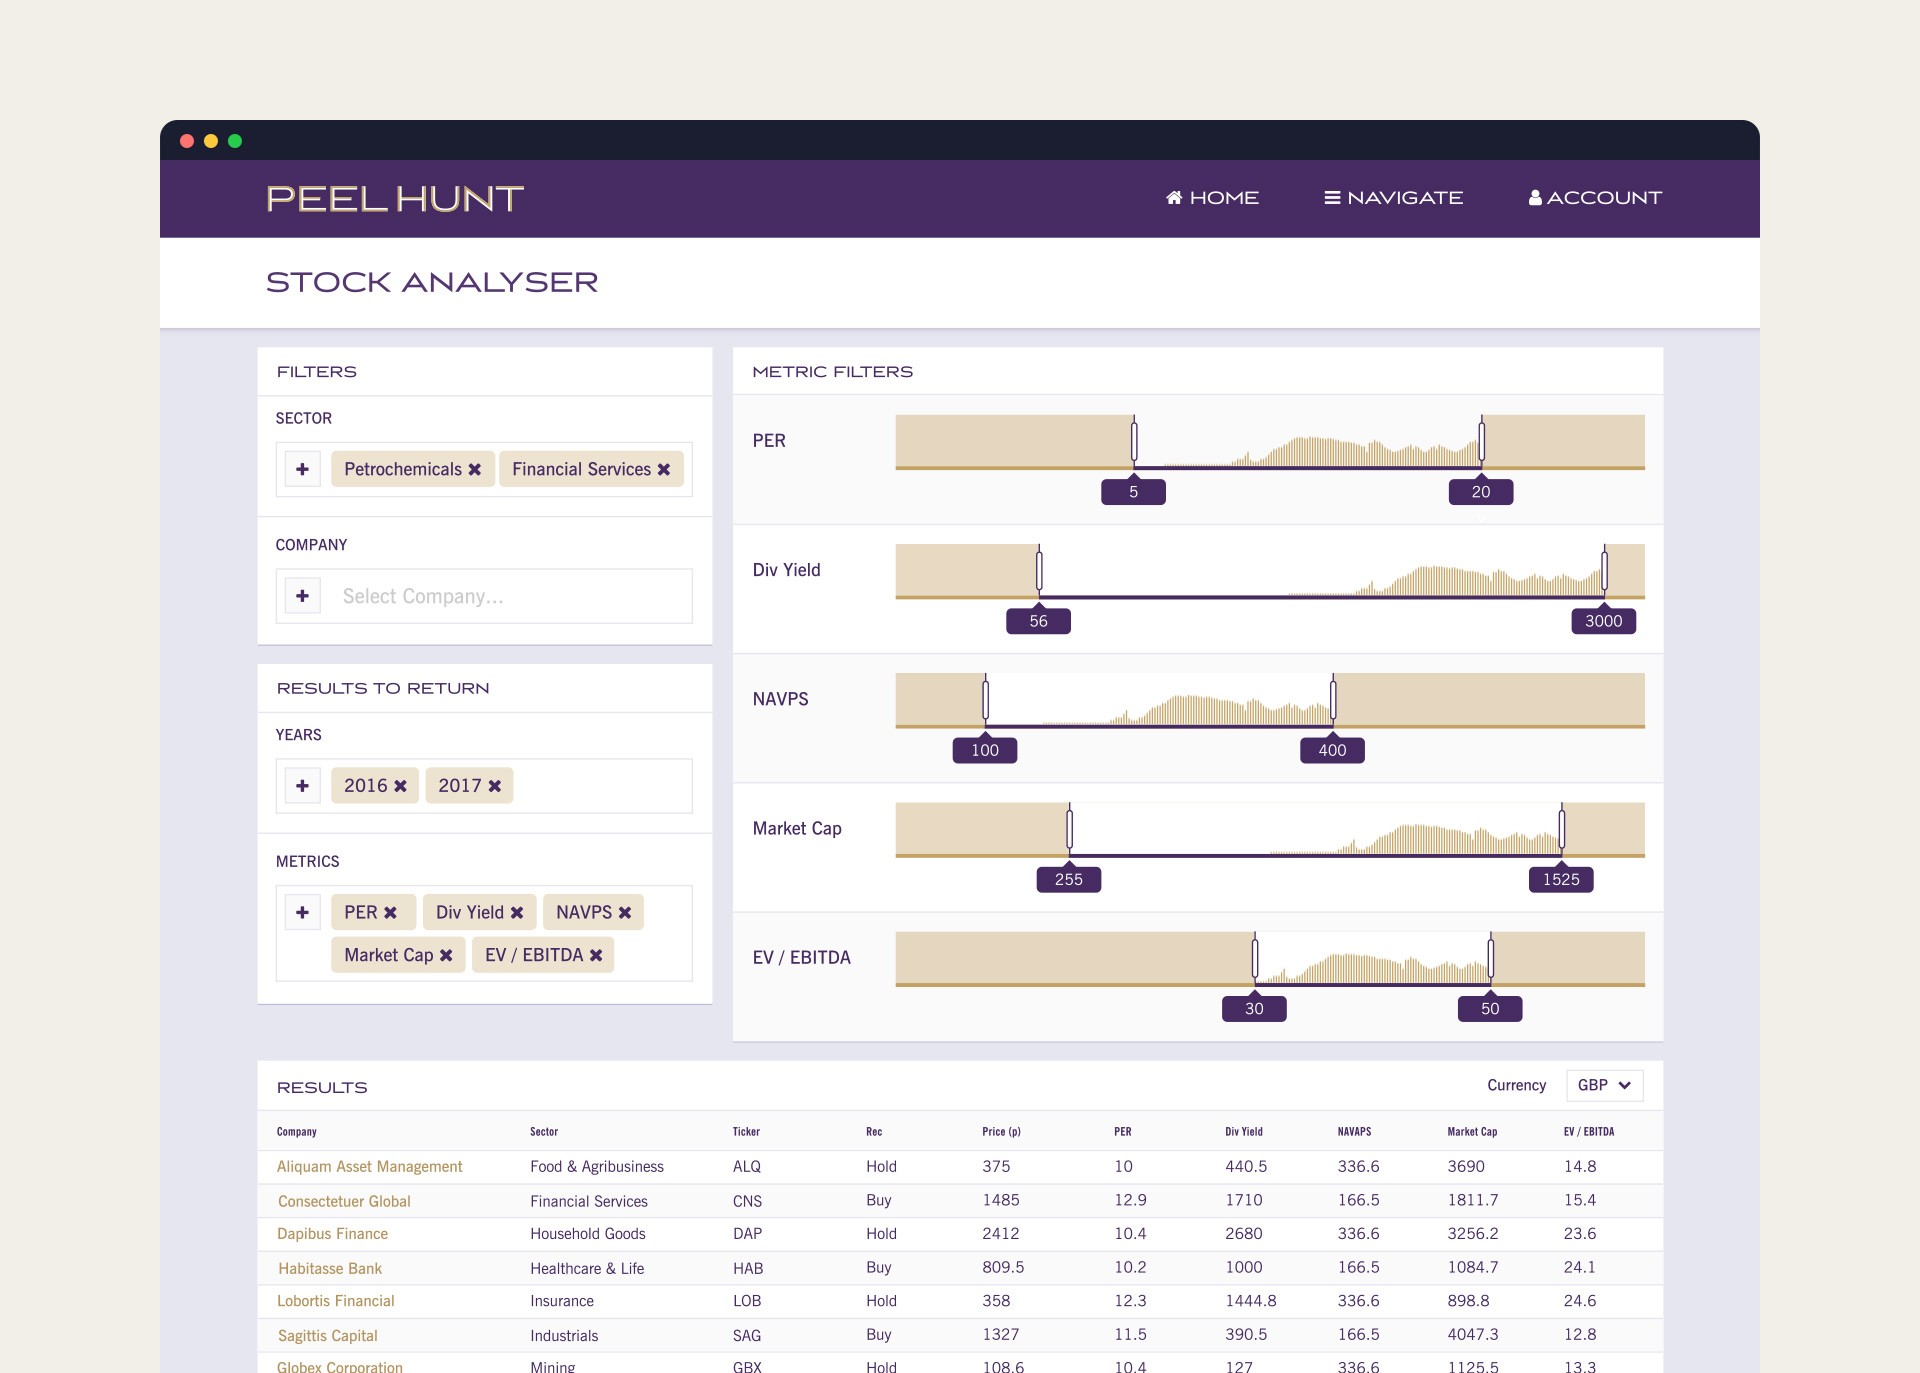Open Habitasse Bank company link
Viewport: 1920px width, 1373px height.
coord(330,1268)
